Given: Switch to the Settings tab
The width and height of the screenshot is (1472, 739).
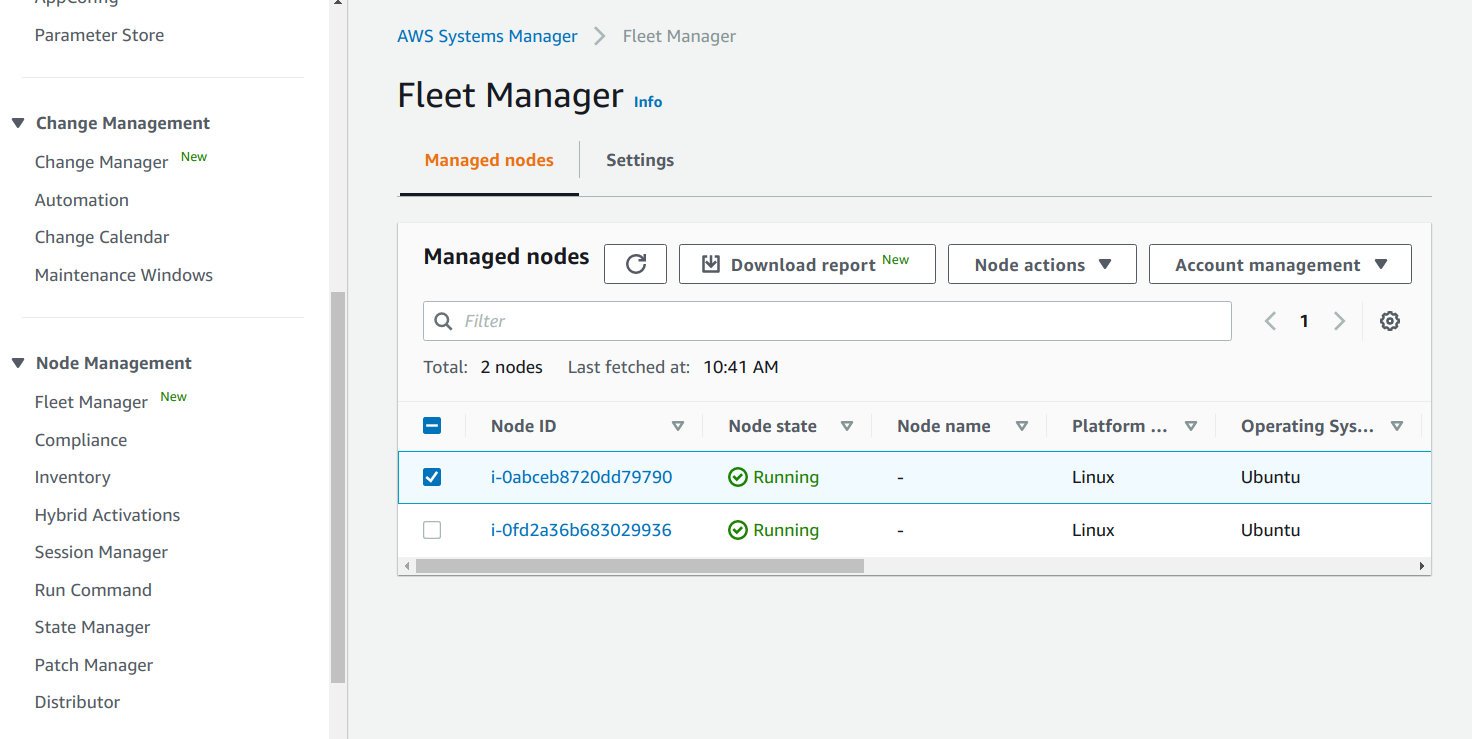Looking at the screenshot, I should [640, 160].
